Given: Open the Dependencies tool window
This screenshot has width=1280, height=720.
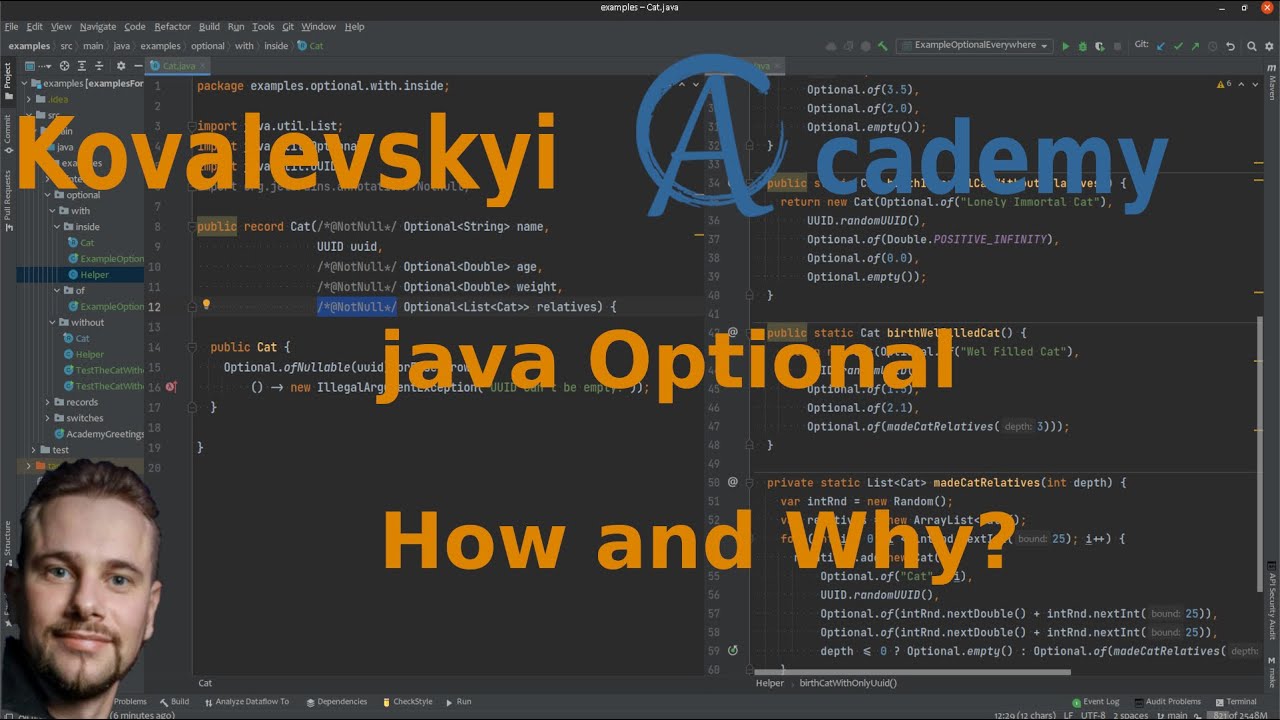Looking at the screenshot, I should click(x=337, y=702).
